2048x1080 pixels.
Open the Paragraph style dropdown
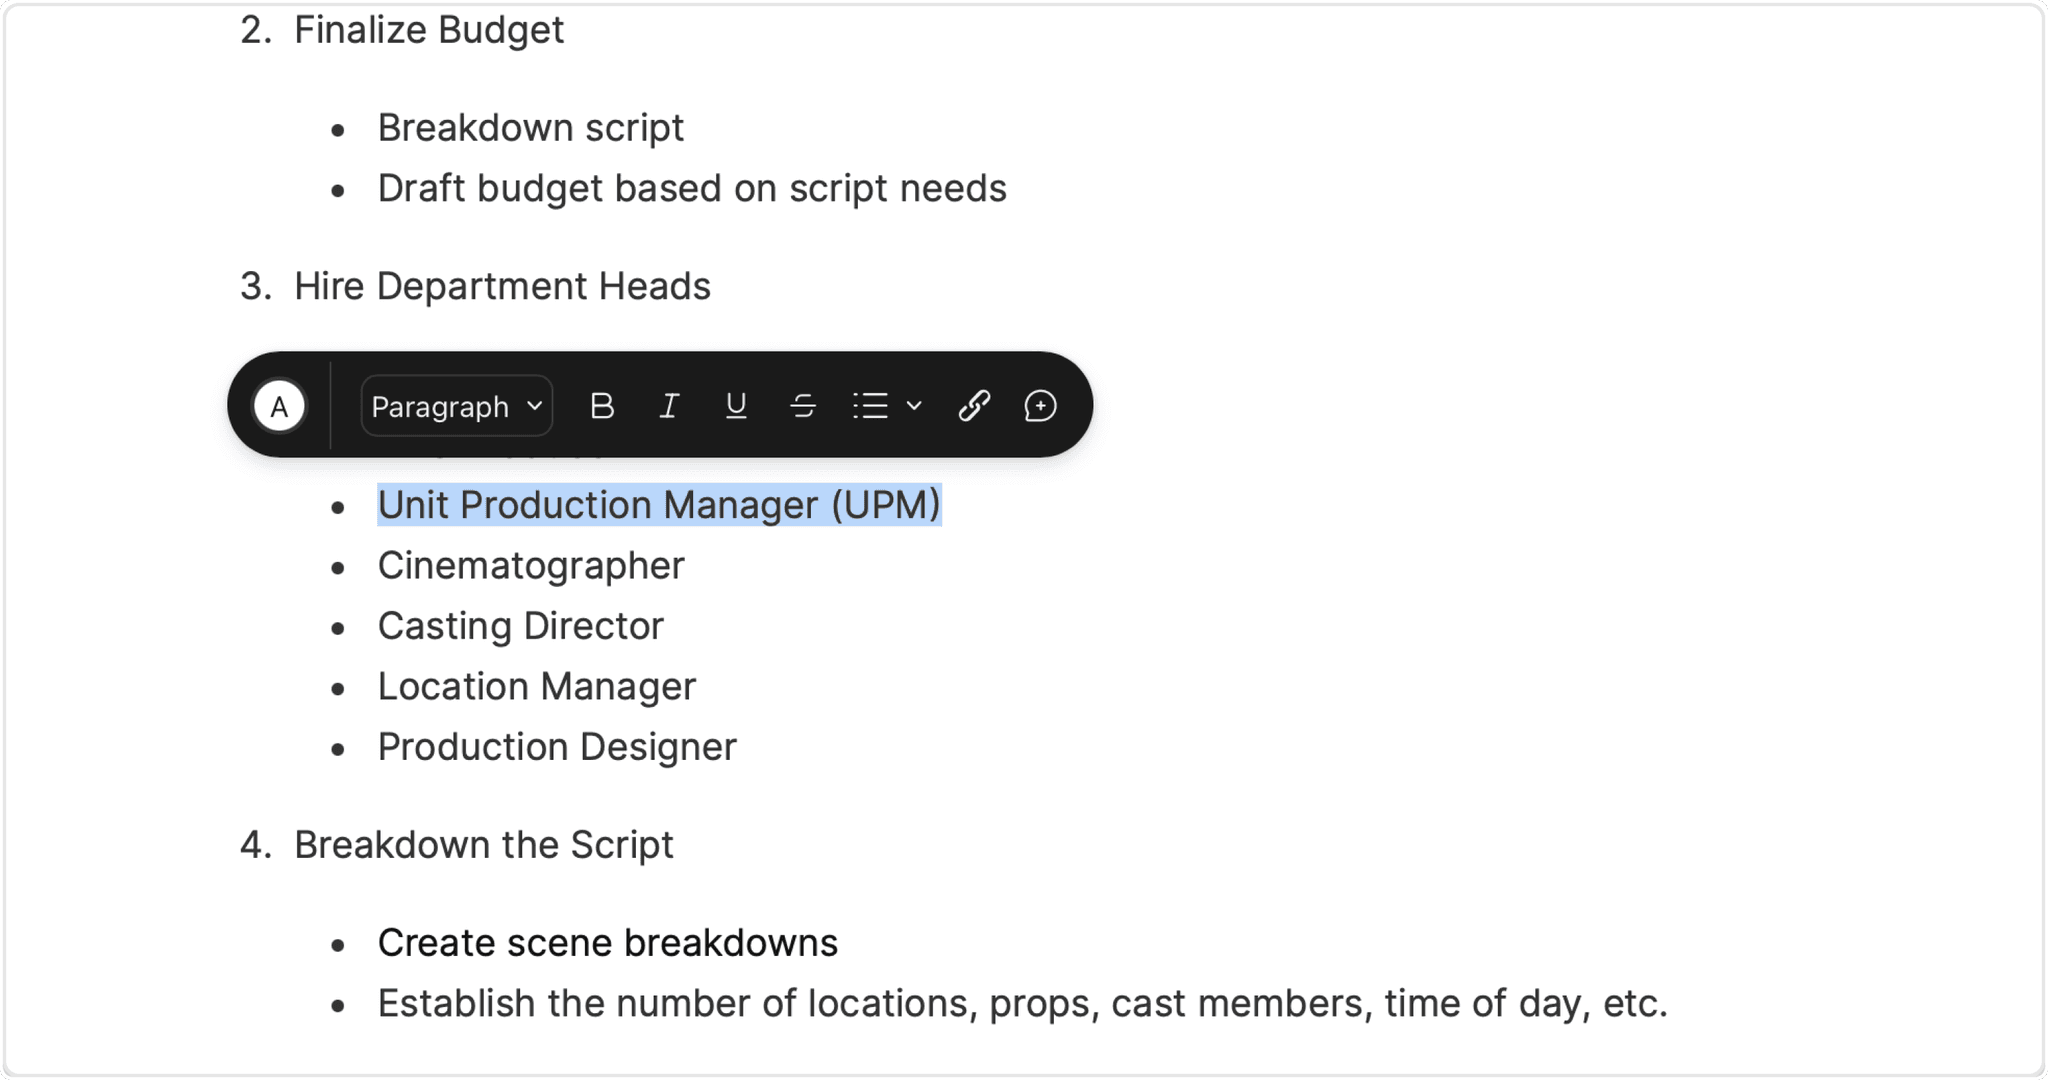point(455,405)
